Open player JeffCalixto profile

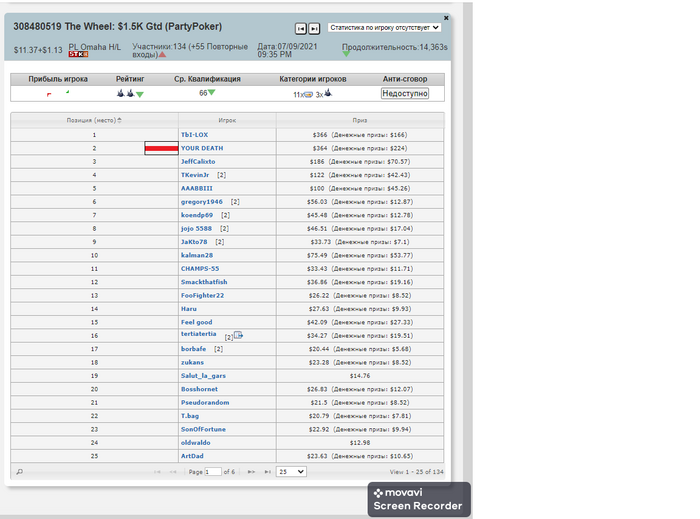(198, 162)
